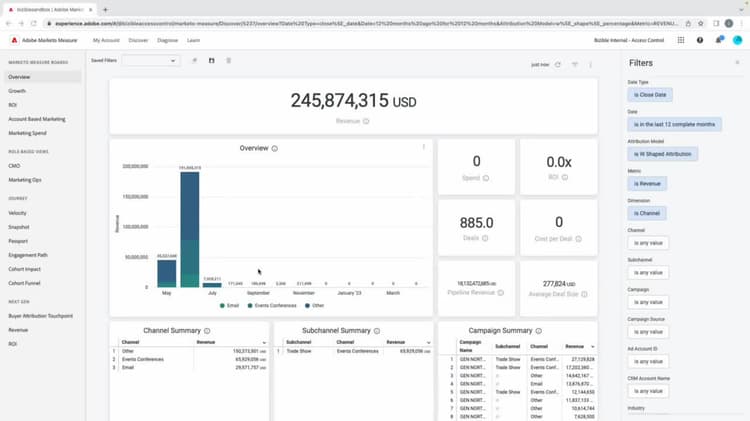Click info icon beside Spend tile
This screenshot has height=421, width=750.
pos(486,178)
